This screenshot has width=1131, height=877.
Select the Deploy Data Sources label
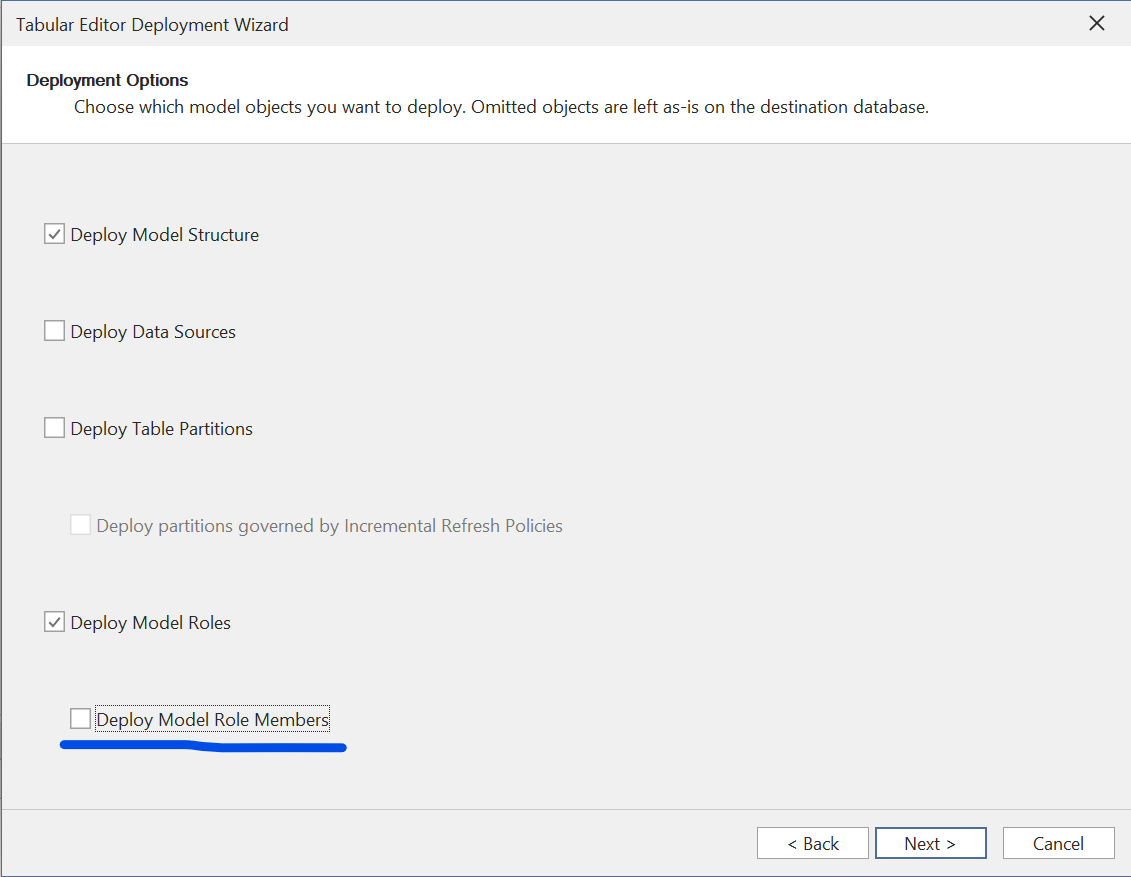152,331
